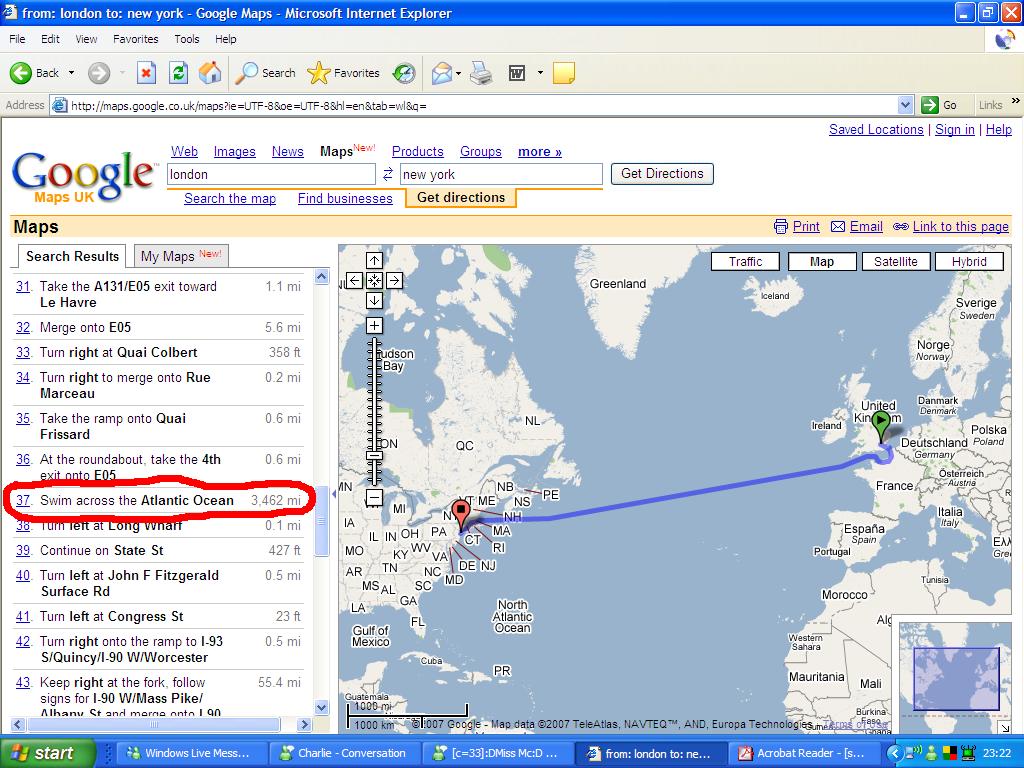
Task: Pan the map right arrow
Action: (x=394, y=281)
